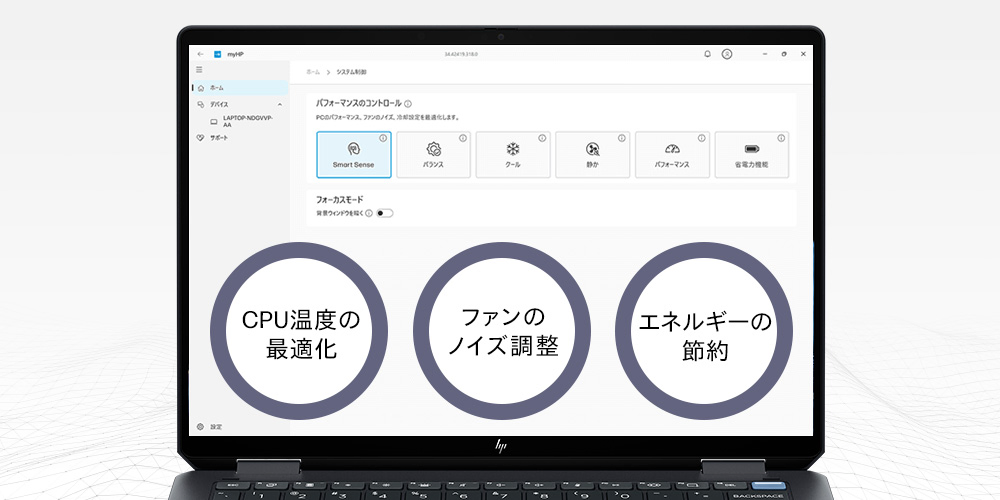Go back using the arrow beside myHP
1000x500 pixels.
[x=200, y=54]
